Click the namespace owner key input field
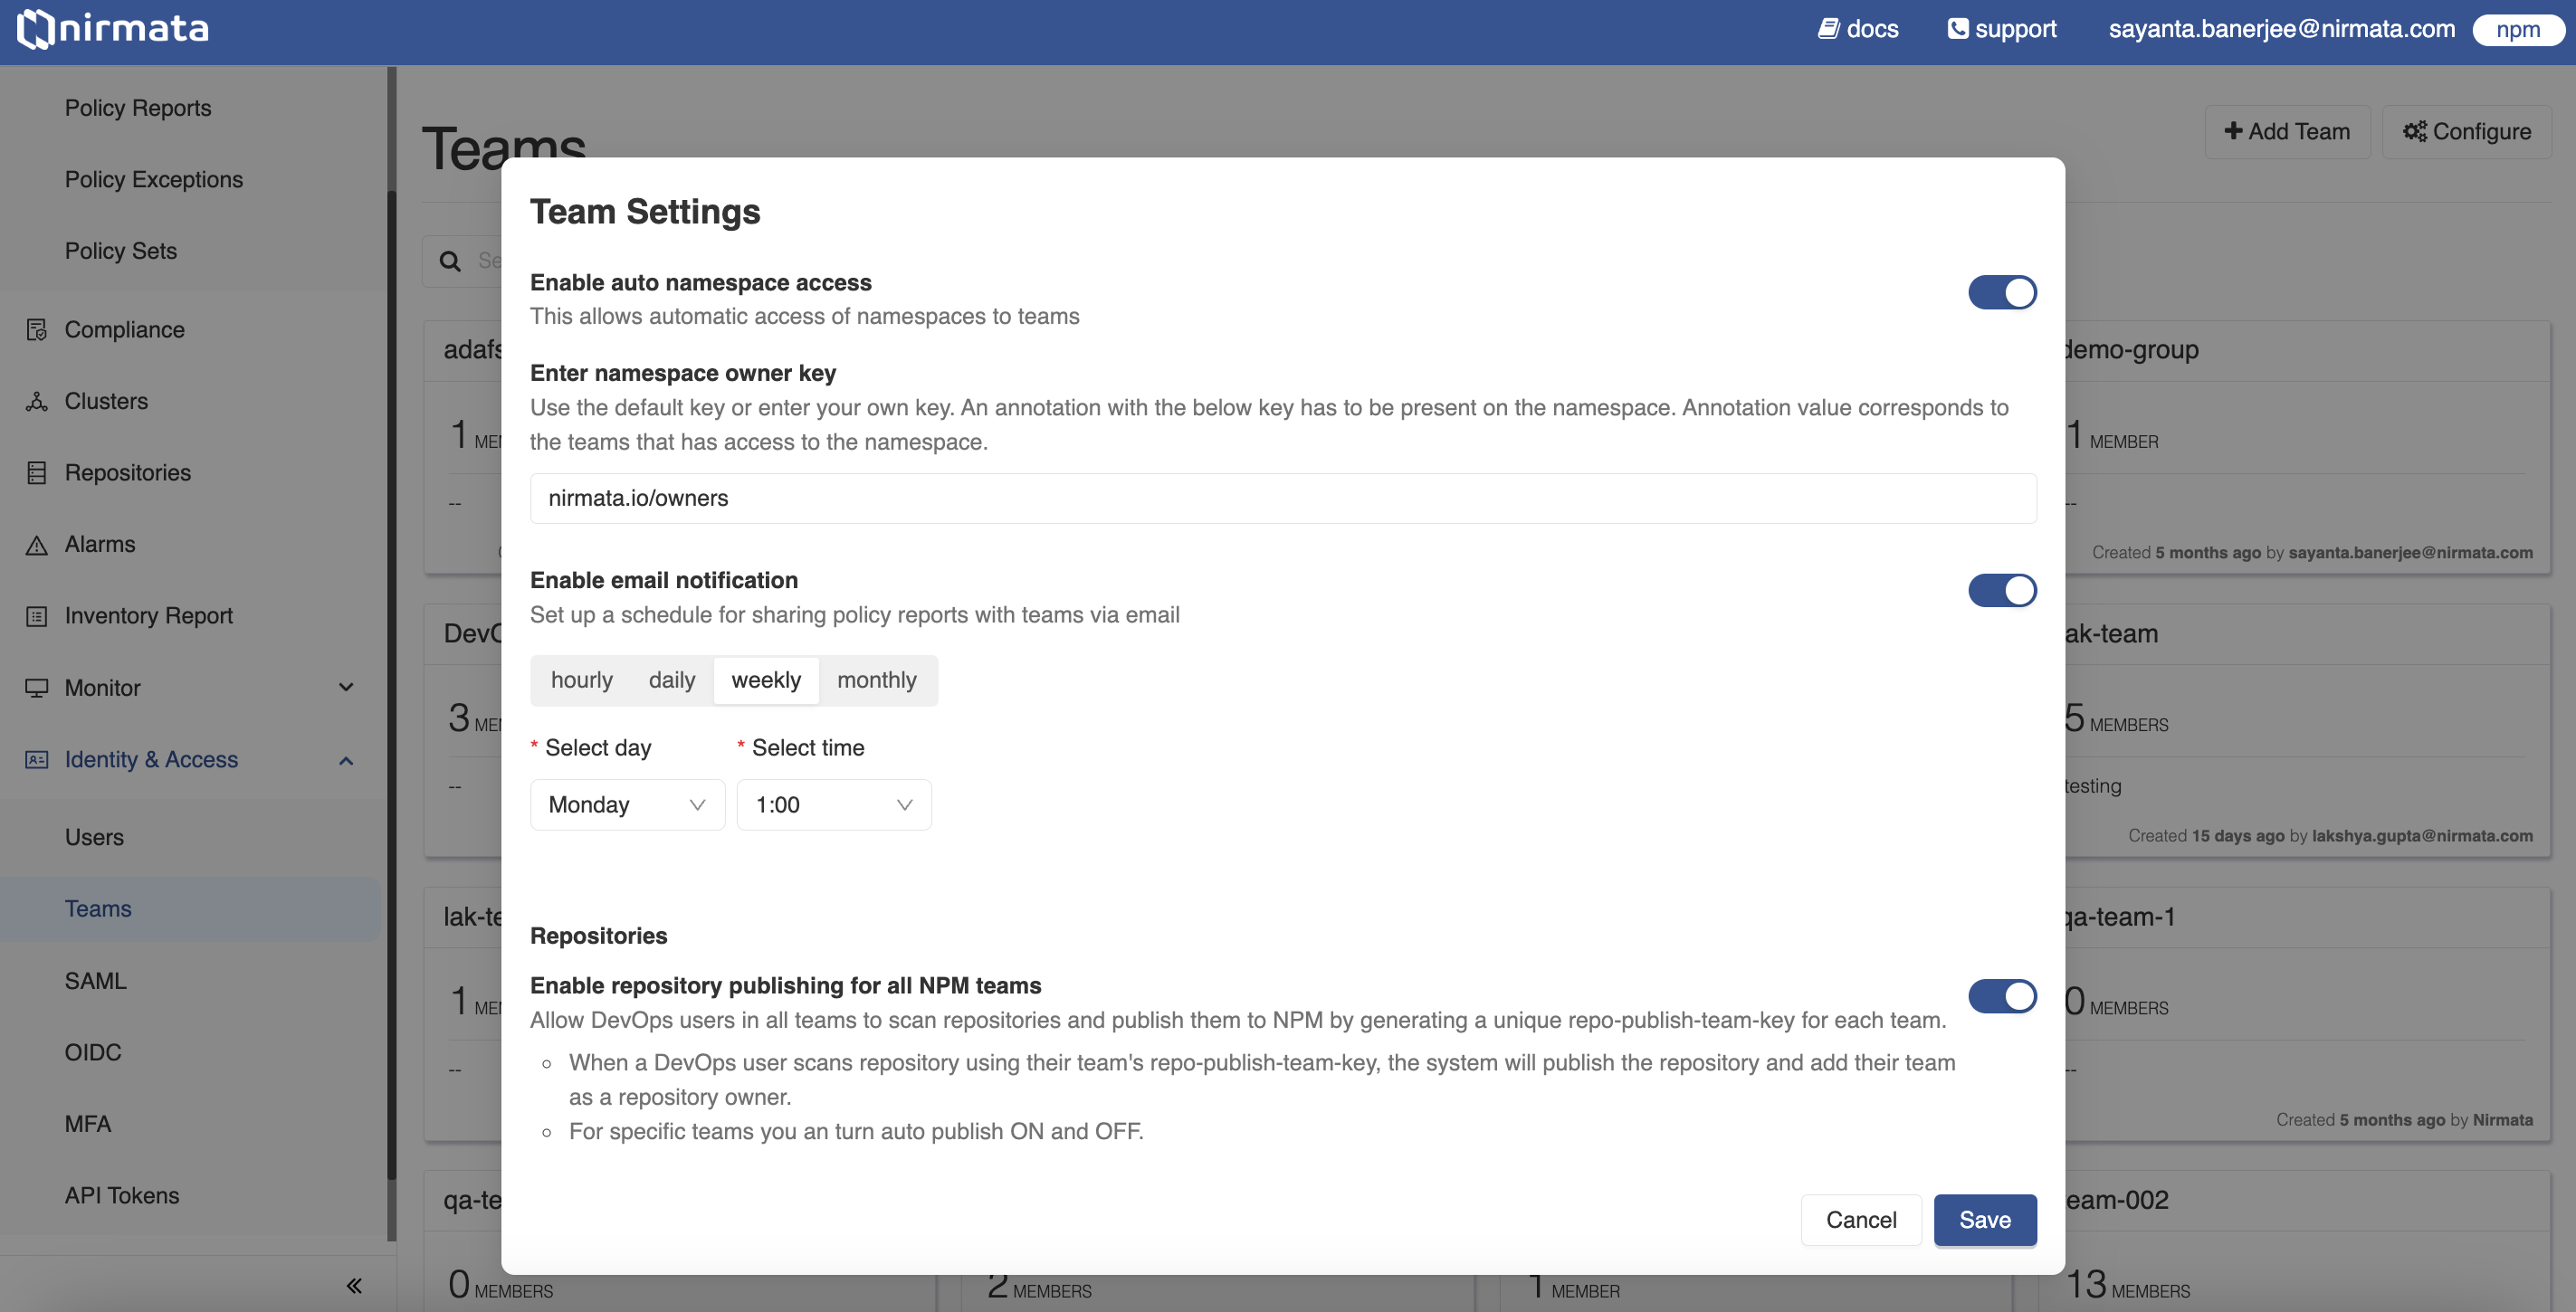The height and width of the screenshot is (1312, 2576). (x=1283, y=498)
